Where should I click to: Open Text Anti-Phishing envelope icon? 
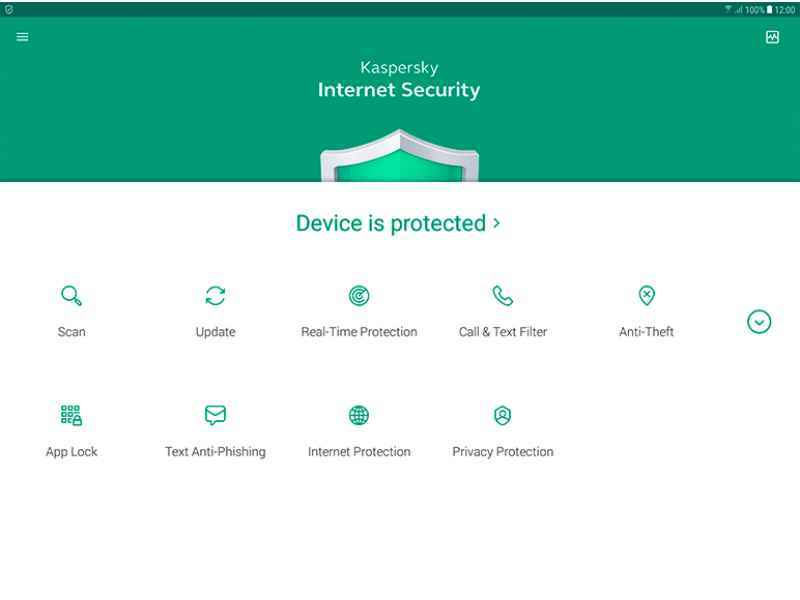pos(215,415)
